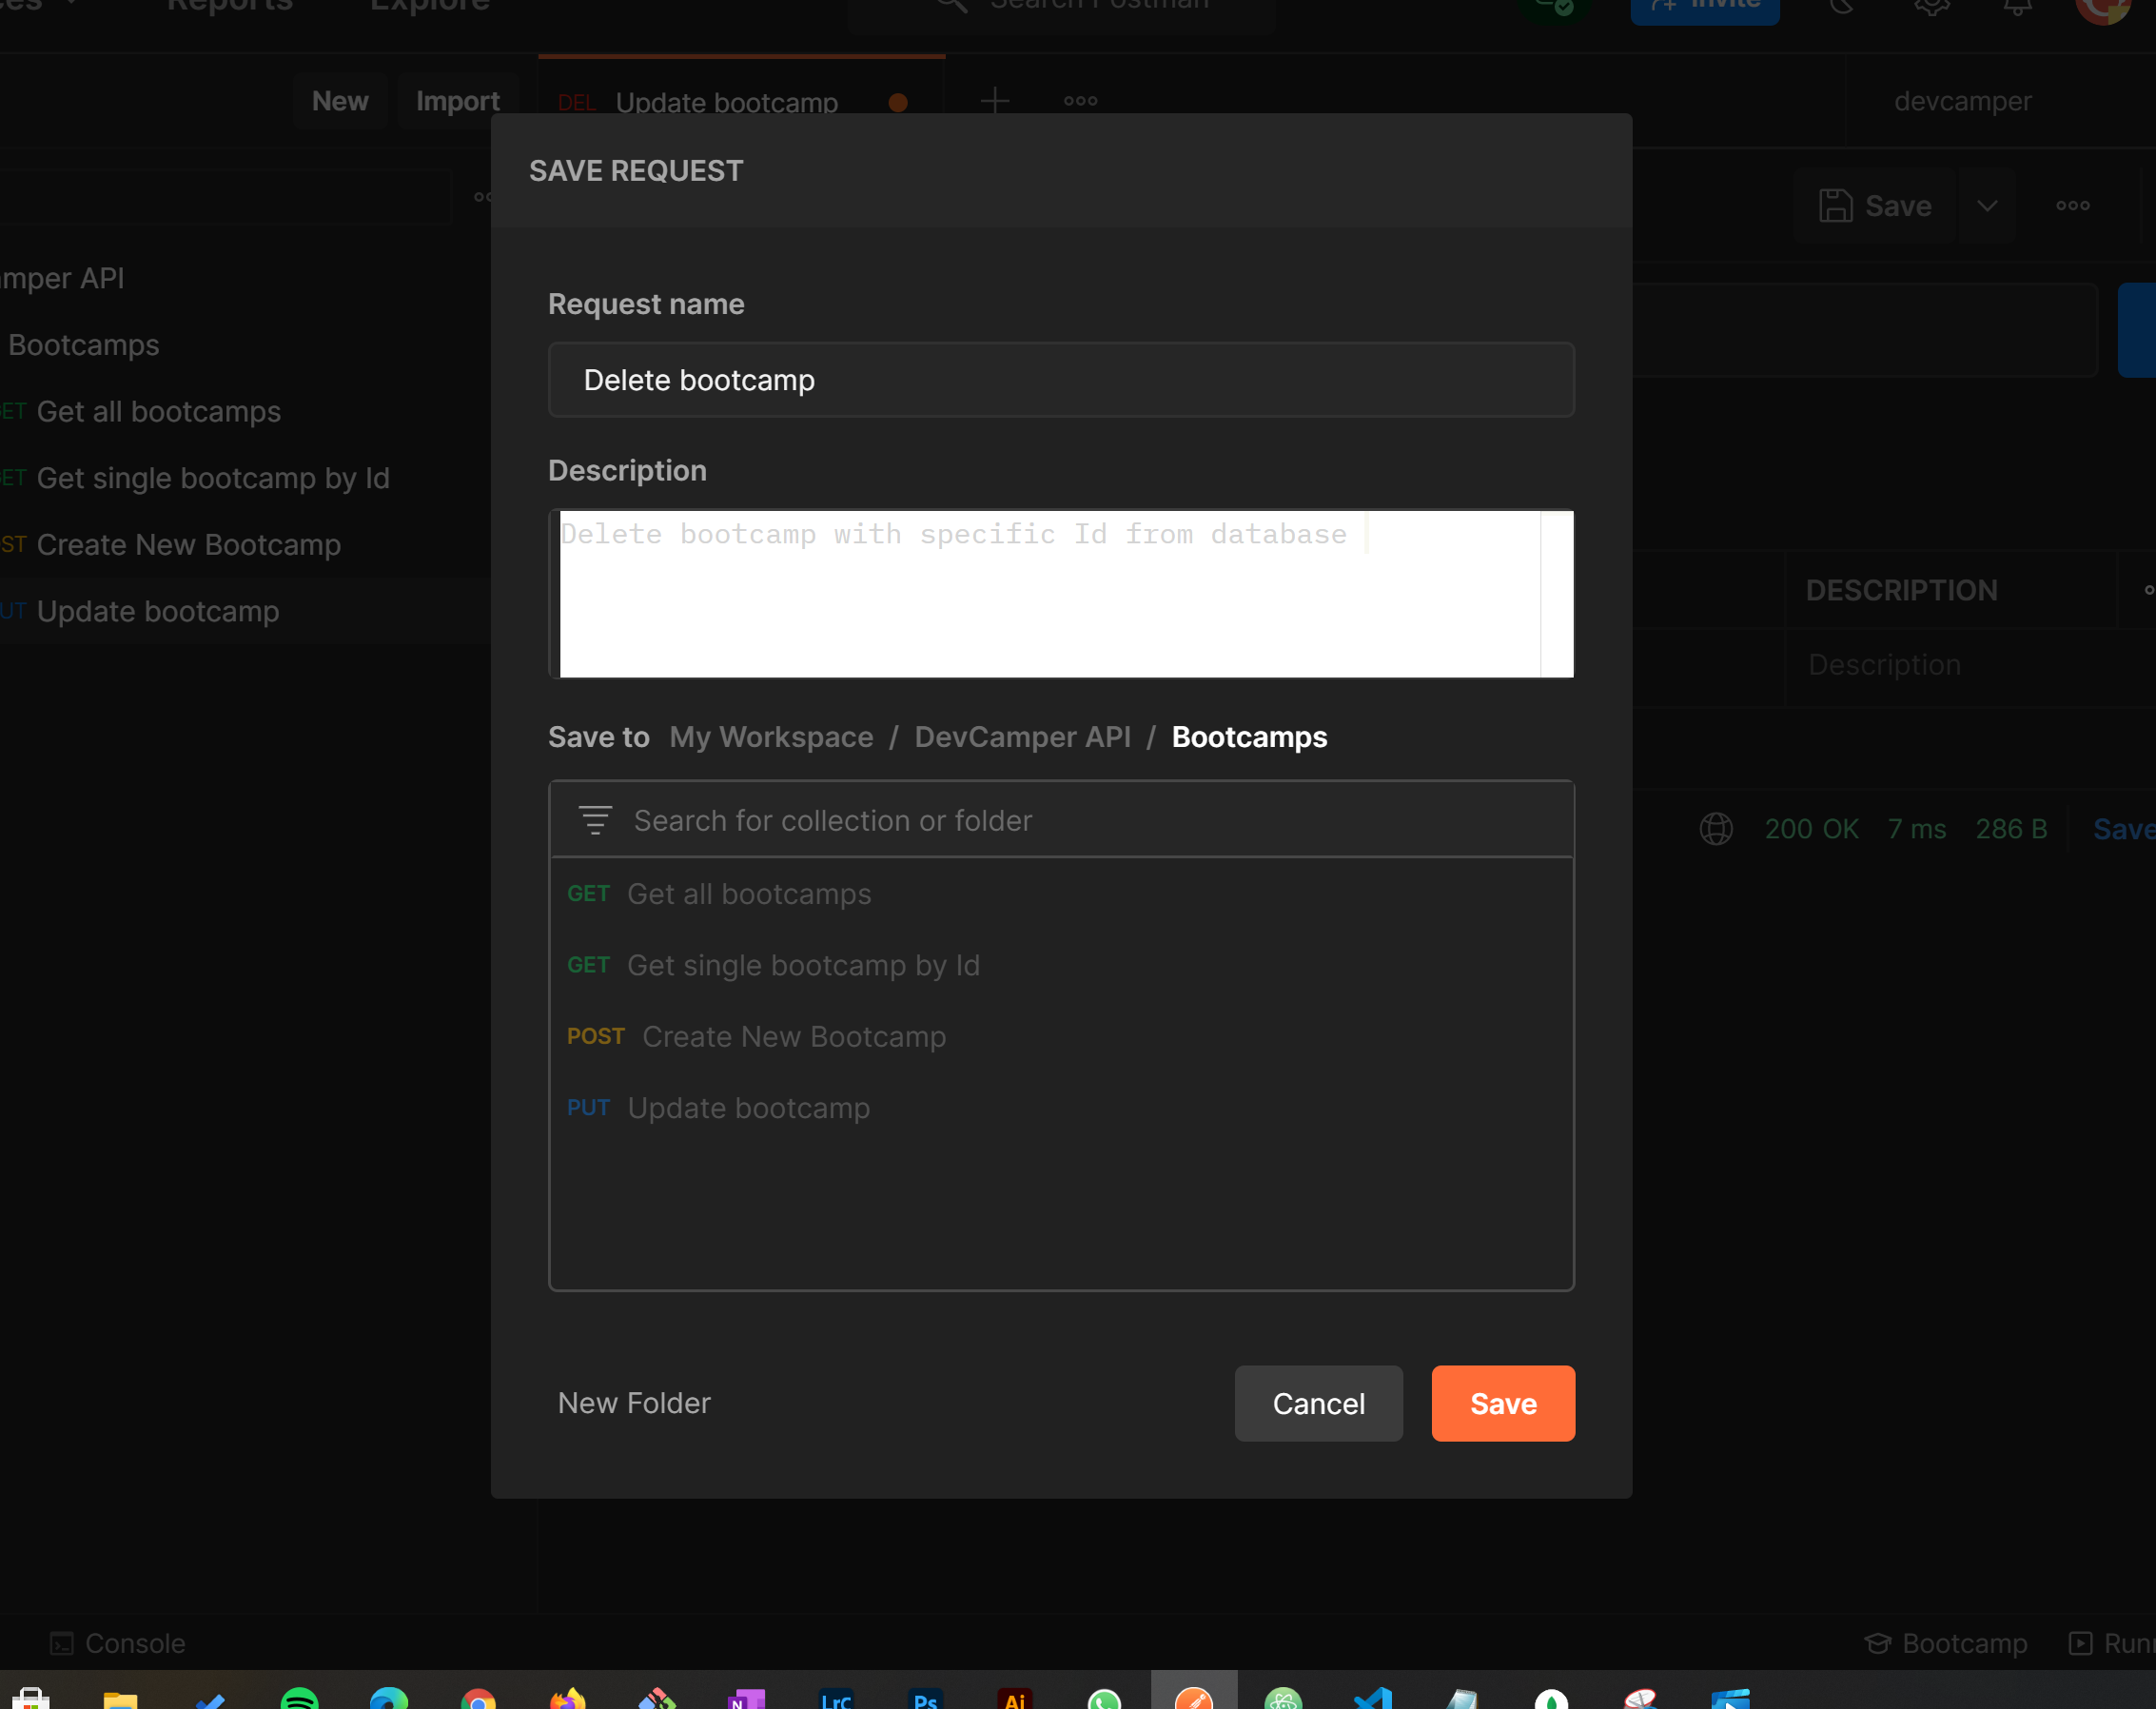Image resolution: width=2156 pixels, height=1709 pixels.
Task: Focus the Search for collection or folder box
Action: tap(1061, 820)
